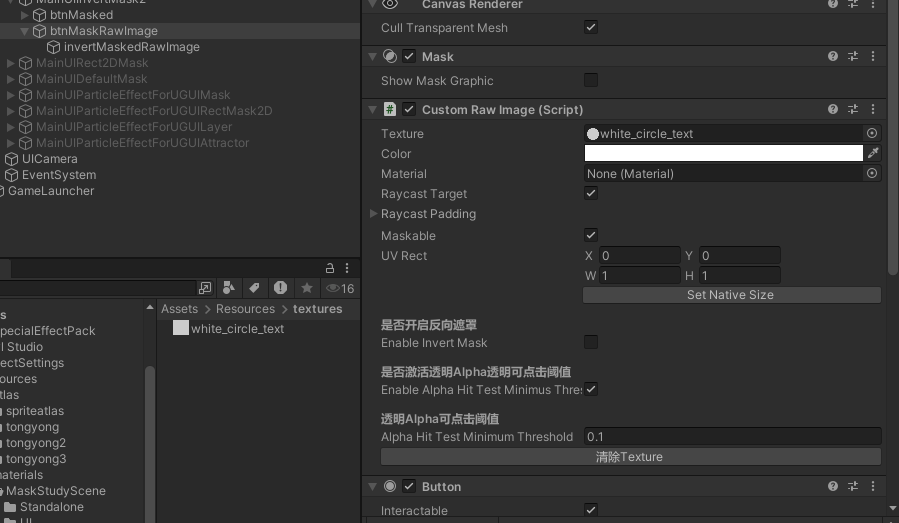This screenshot has height=523, width=899.
Task: Toggle hidden packages visibility count
Action: [340, 288]
